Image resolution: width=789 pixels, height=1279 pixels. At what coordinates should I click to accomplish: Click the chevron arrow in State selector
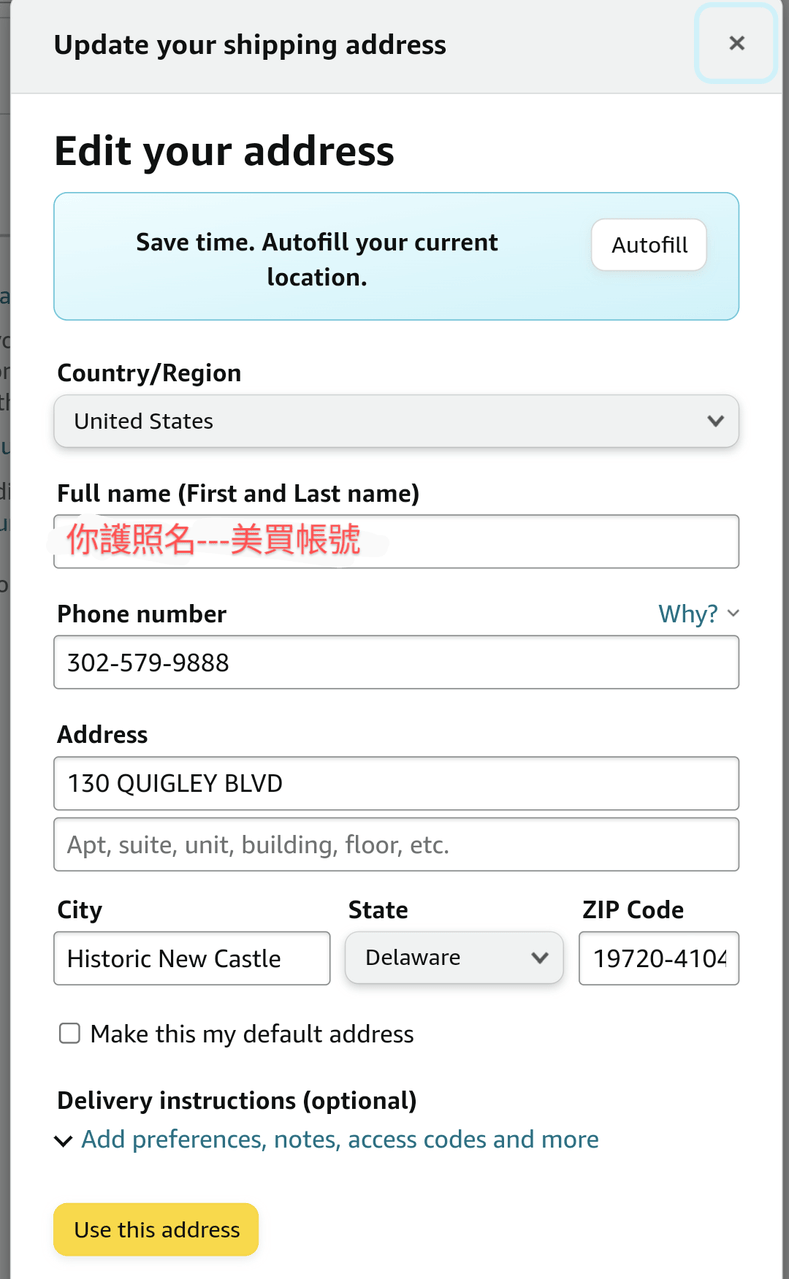[x=540, y=958]
